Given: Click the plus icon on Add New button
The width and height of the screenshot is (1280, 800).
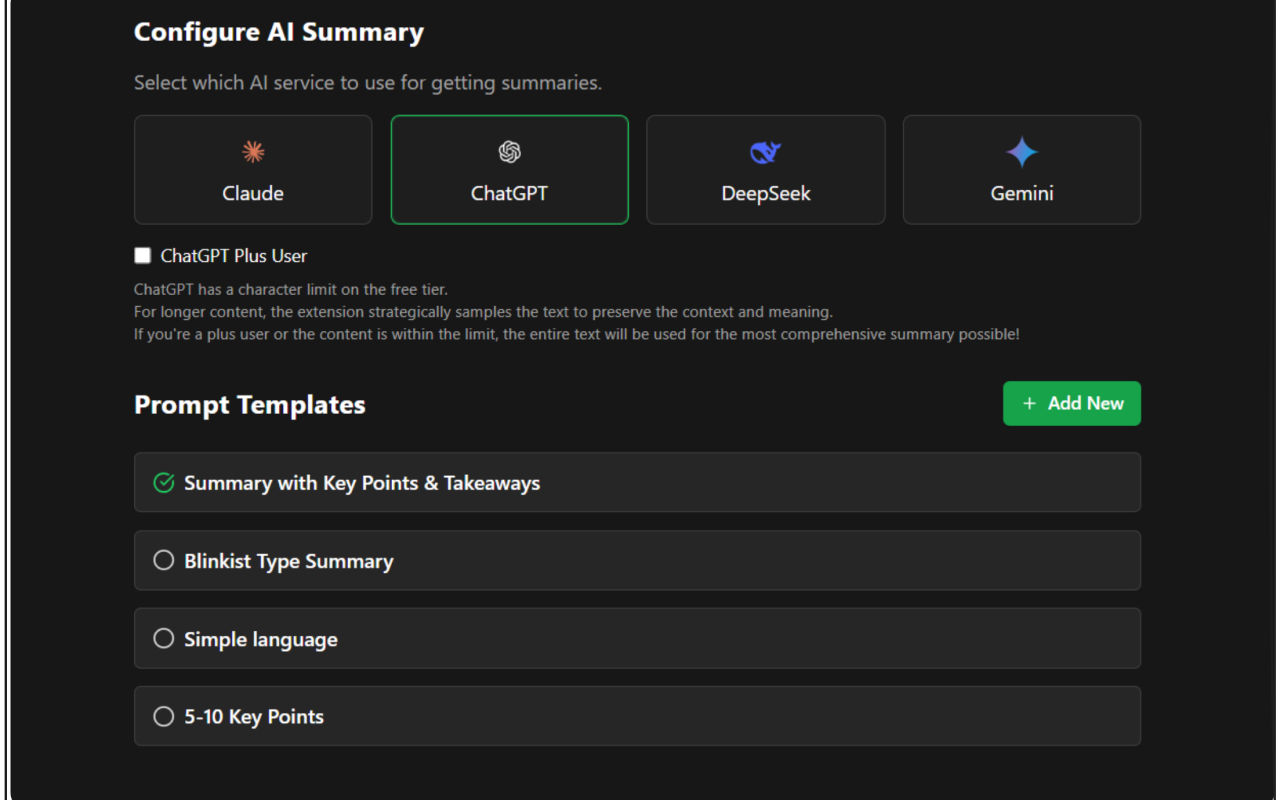Looking at the screenshot, I should [x=1029, y=403].
